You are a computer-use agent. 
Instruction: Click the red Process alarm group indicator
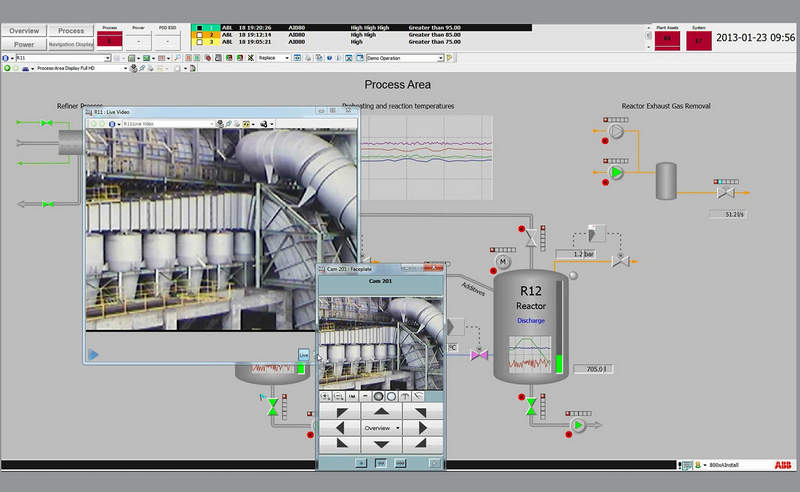coord(109,40)
